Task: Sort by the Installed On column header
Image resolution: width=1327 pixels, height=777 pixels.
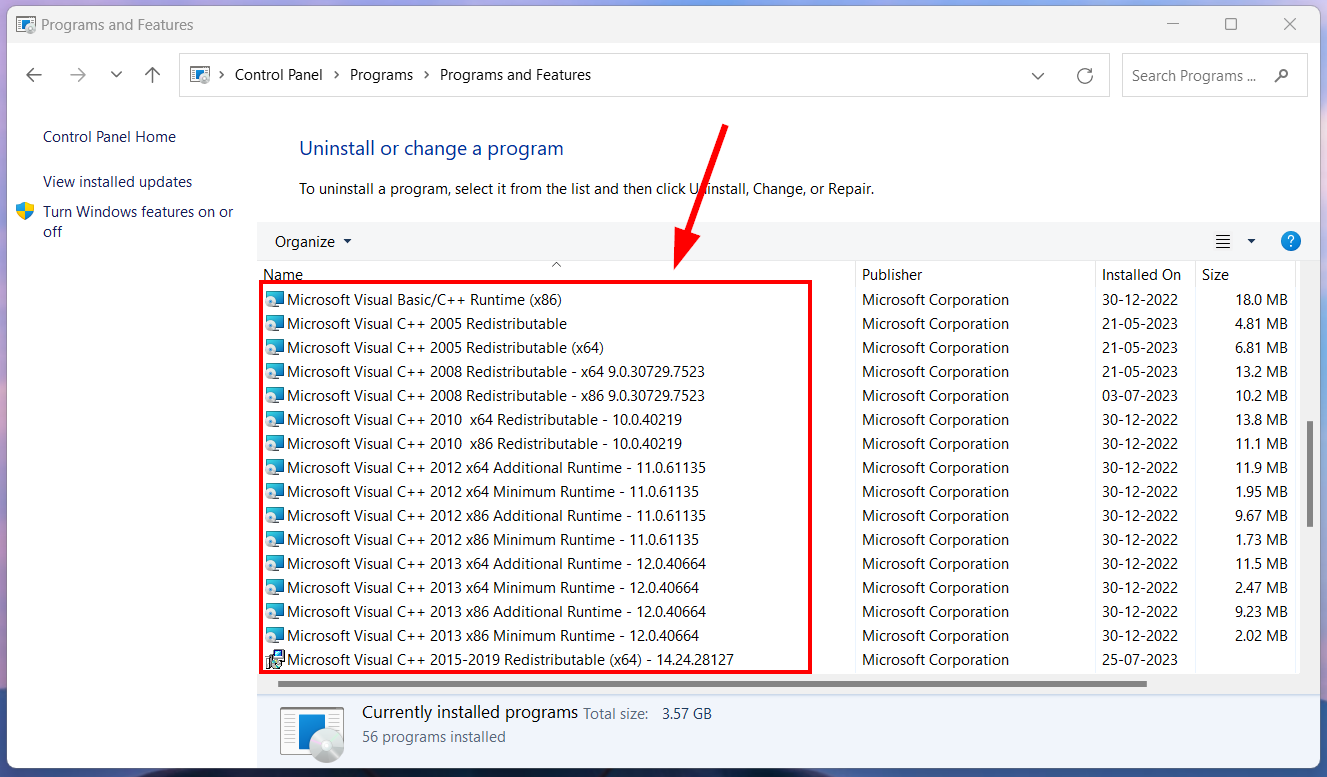Action: click(x=1145, y=274)
